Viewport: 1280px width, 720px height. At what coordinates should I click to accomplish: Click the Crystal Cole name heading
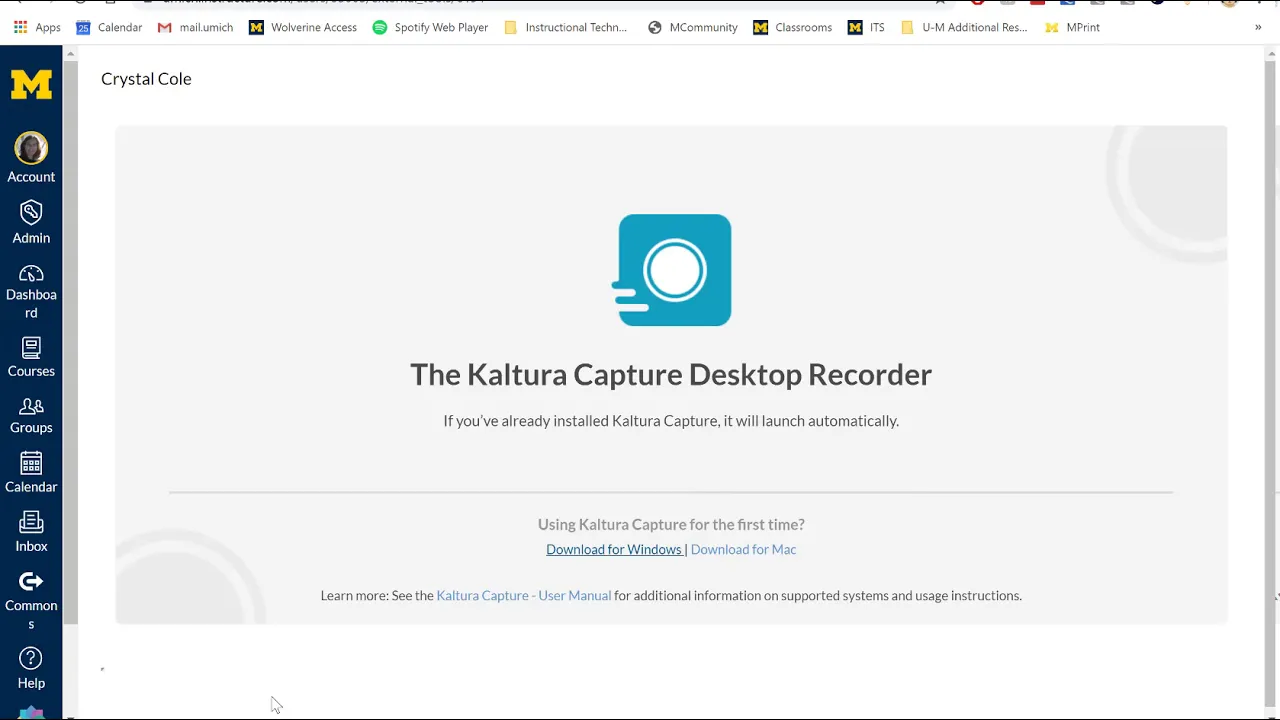pyautogui.click(x=146, y=79)
